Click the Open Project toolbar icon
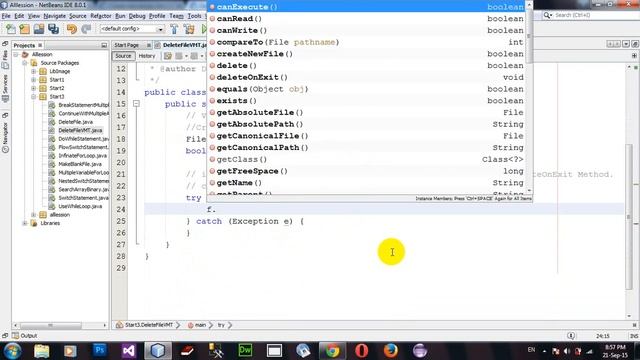The height and width of the screenshot is (360, 640). click(x=39, y=29)
